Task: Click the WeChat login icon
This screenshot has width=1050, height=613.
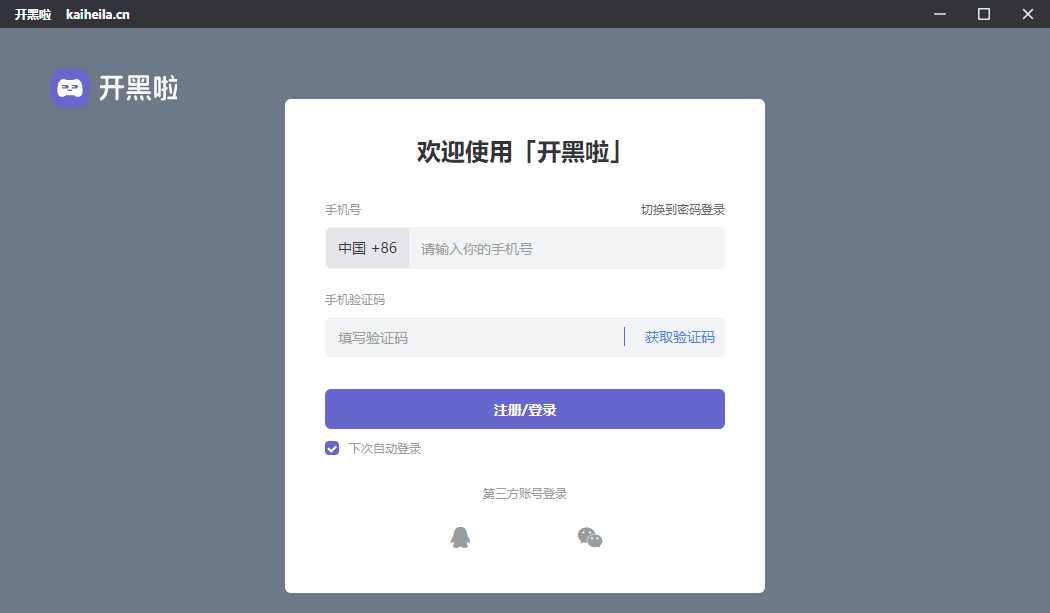Action: pyautogui.click(x=590, y=538)
